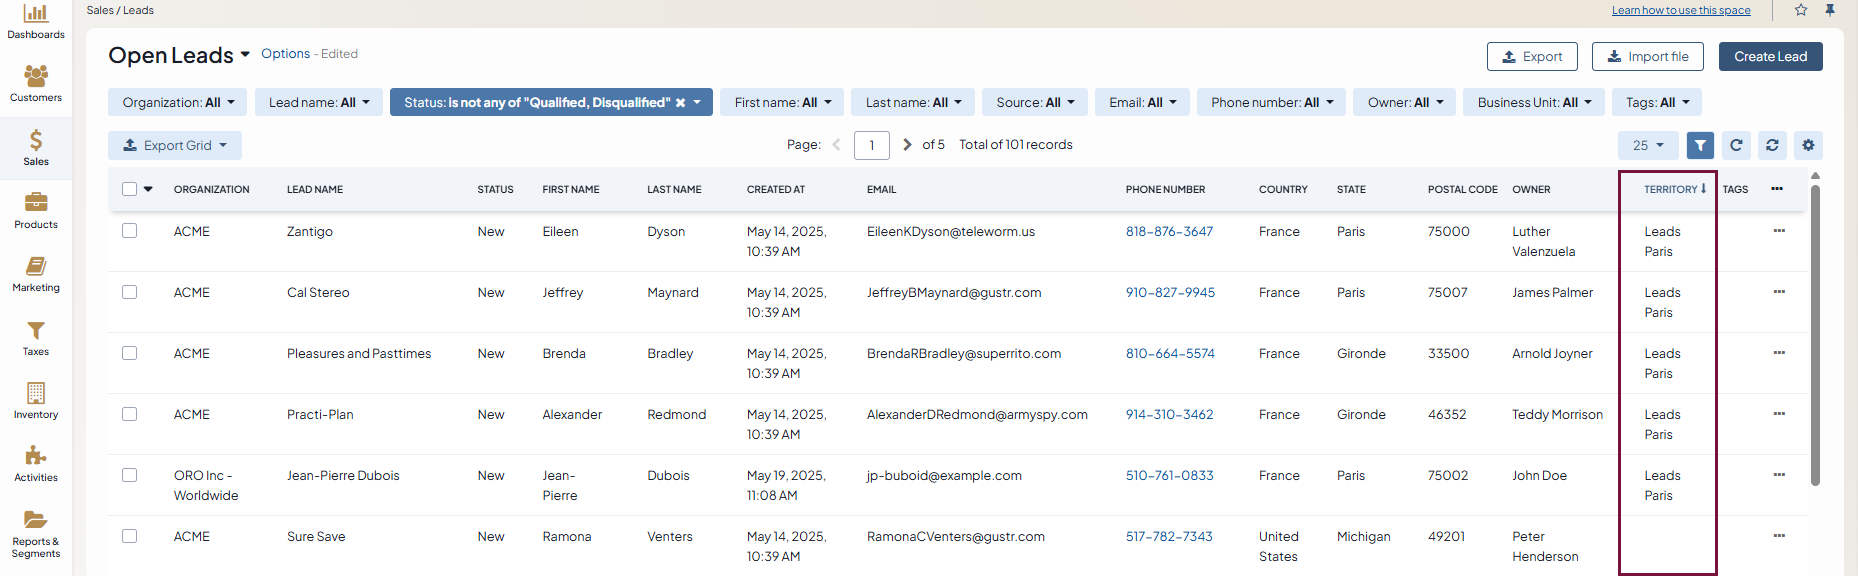Open the 25 per-page size dropdown
The width and height of the screenshot is (1858, 576).
(x=1648, y=146)
